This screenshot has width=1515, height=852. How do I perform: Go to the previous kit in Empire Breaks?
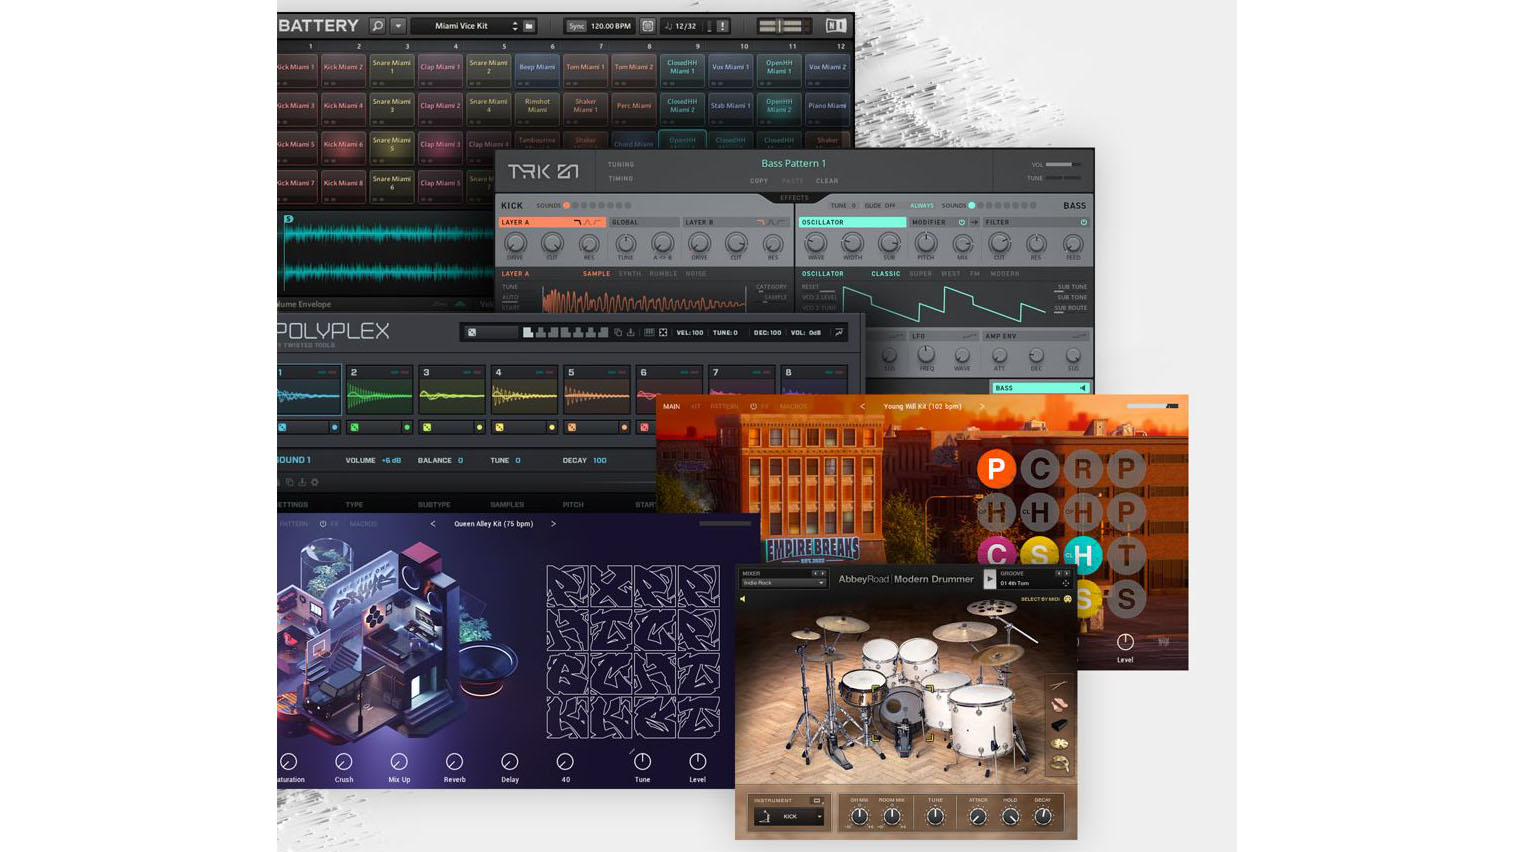[x=863, y=407]
